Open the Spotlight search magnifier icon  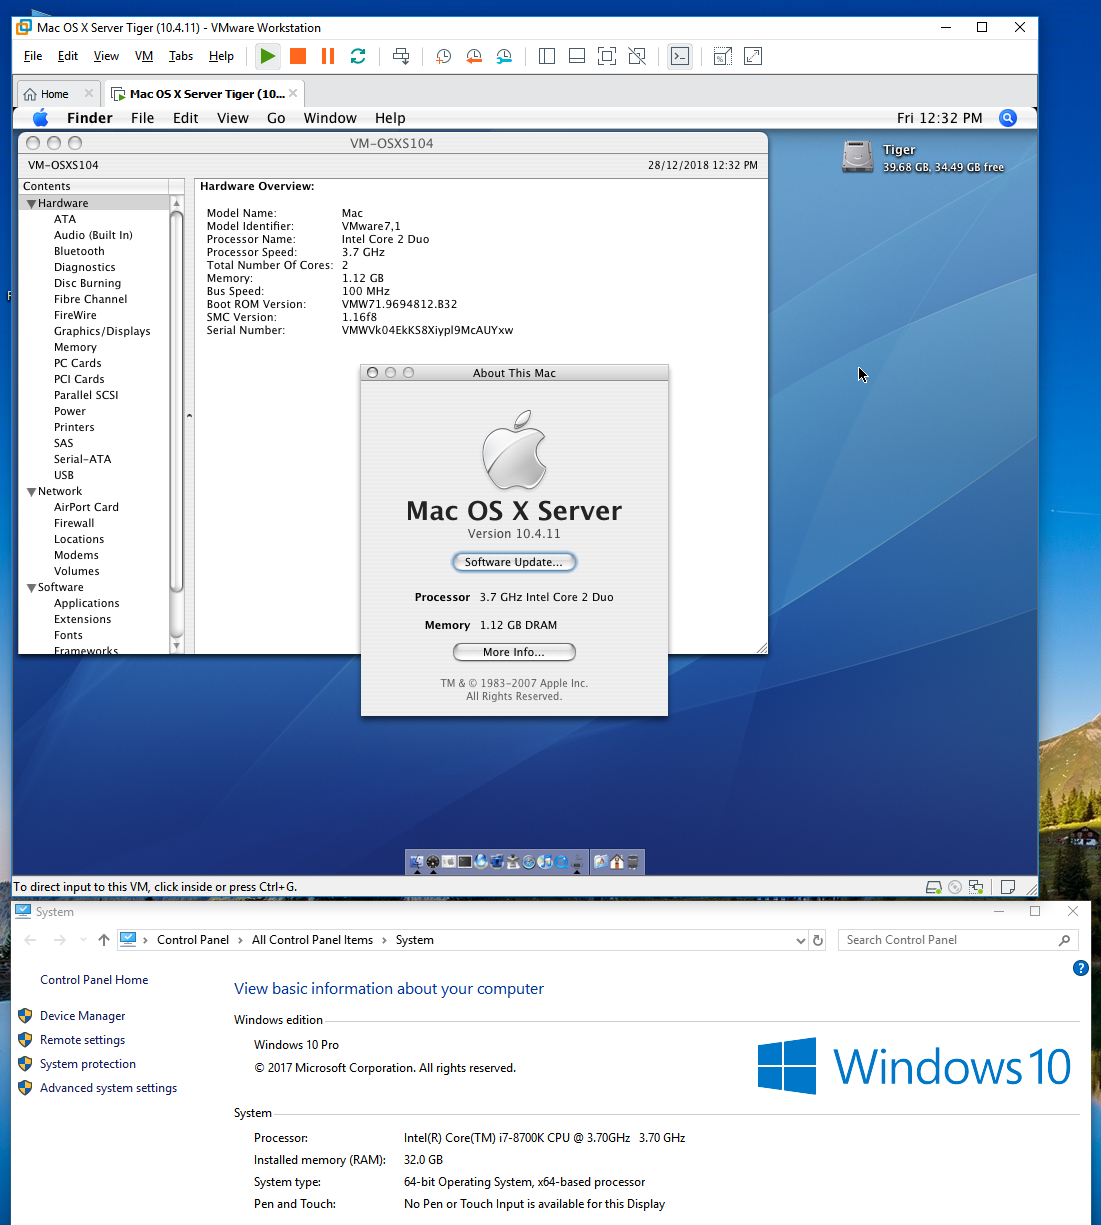click(1008, 118)
